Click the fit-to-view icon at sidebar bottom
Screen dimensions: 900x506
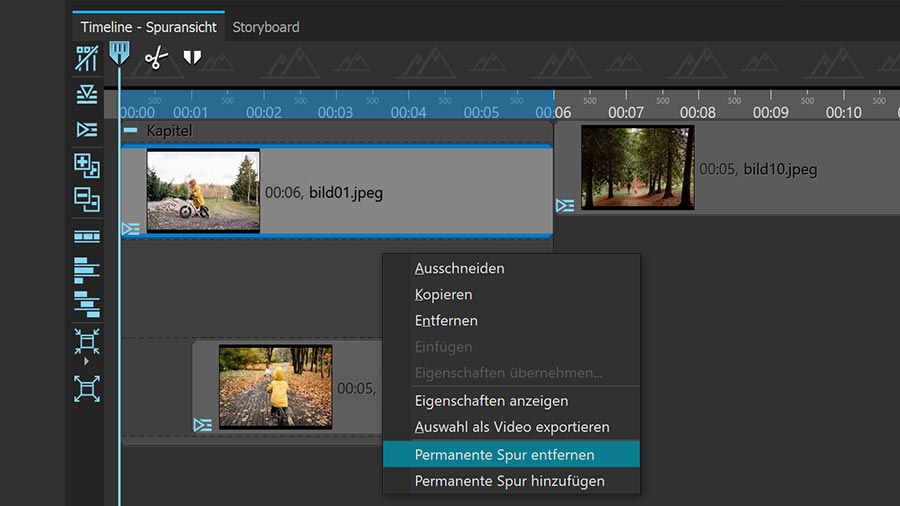[87, 388]
